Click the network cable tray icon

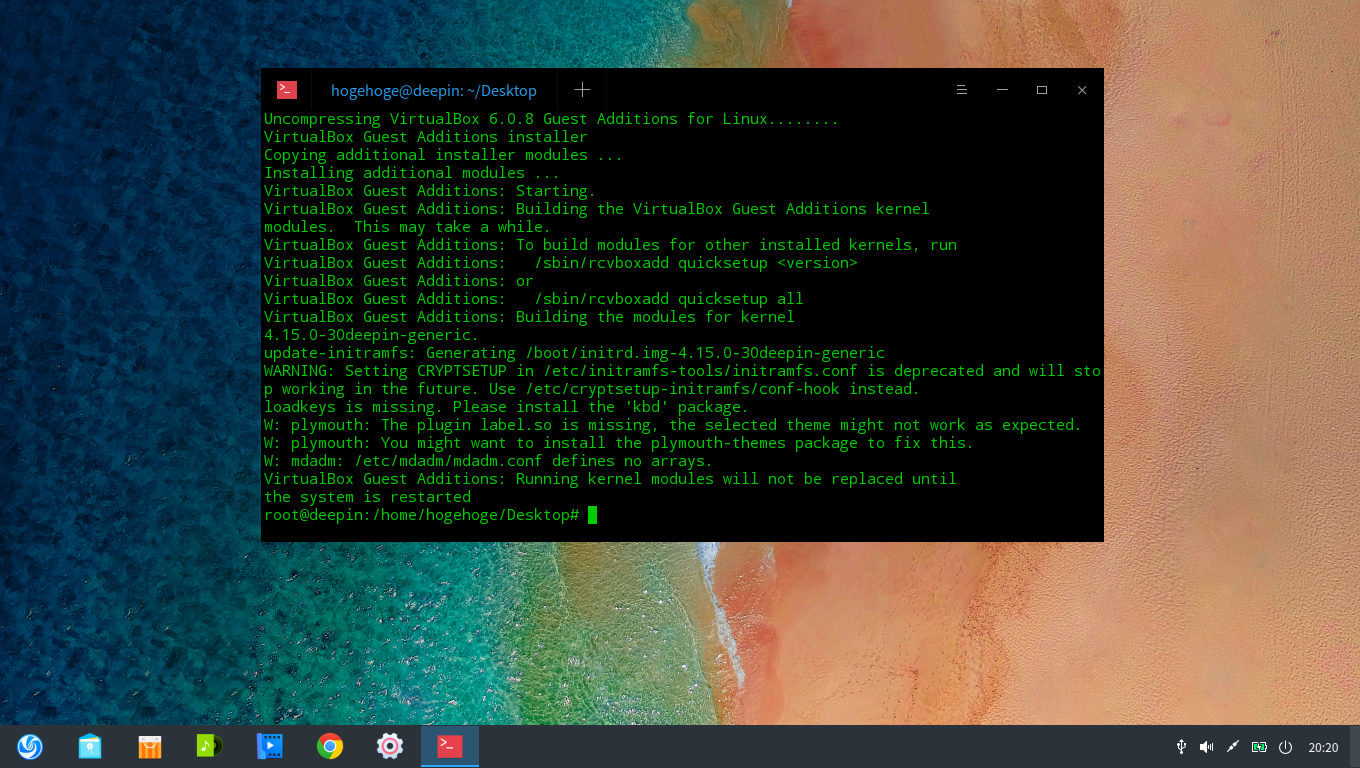(x=1233, y=747)
